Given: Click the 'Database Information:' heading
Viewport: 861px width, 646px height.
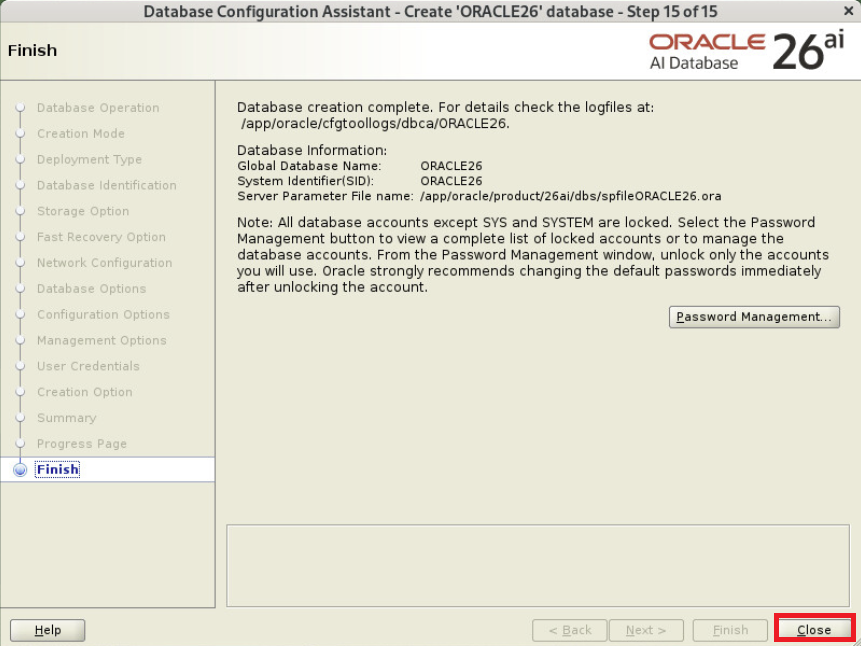Looking at the screenshot, I should tap(312, 151).
